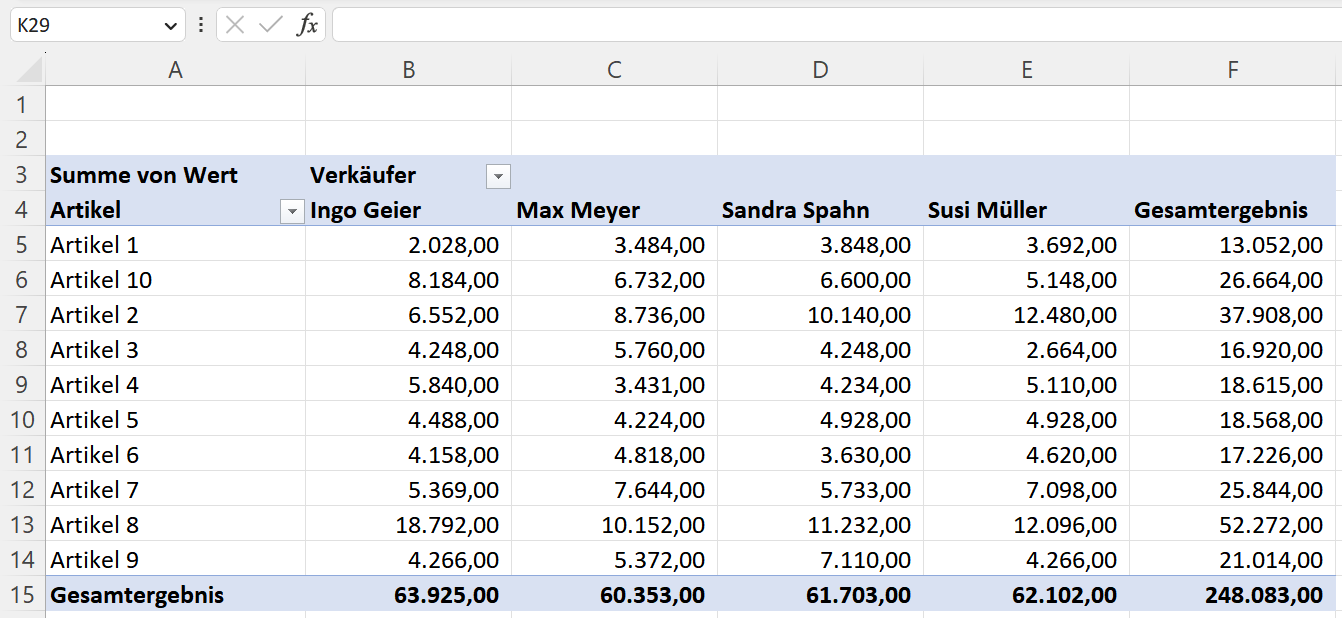Image resolution: width=1342 pixels, height=618 pixels.
Task: Select the 'Artikel 4' row label
Action: point(176,384)
